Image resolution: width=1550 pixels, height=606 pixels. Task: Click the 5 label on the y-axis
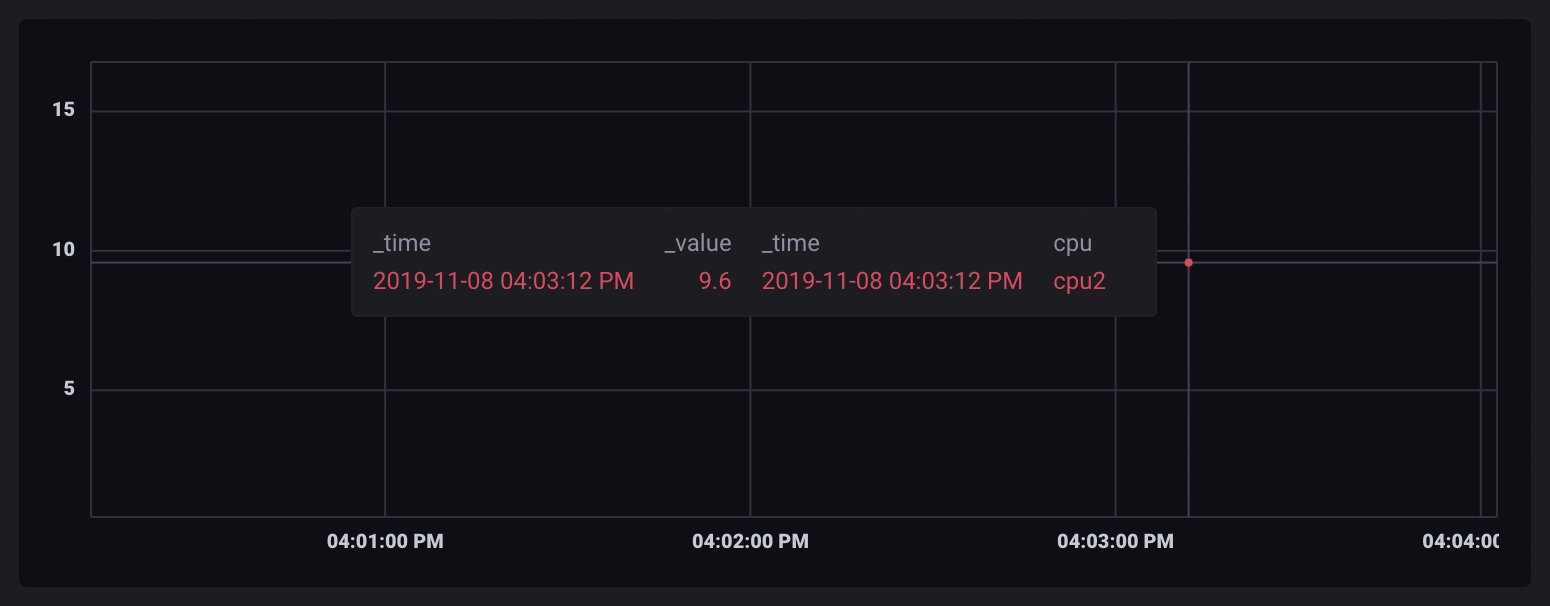coord(69,389)
